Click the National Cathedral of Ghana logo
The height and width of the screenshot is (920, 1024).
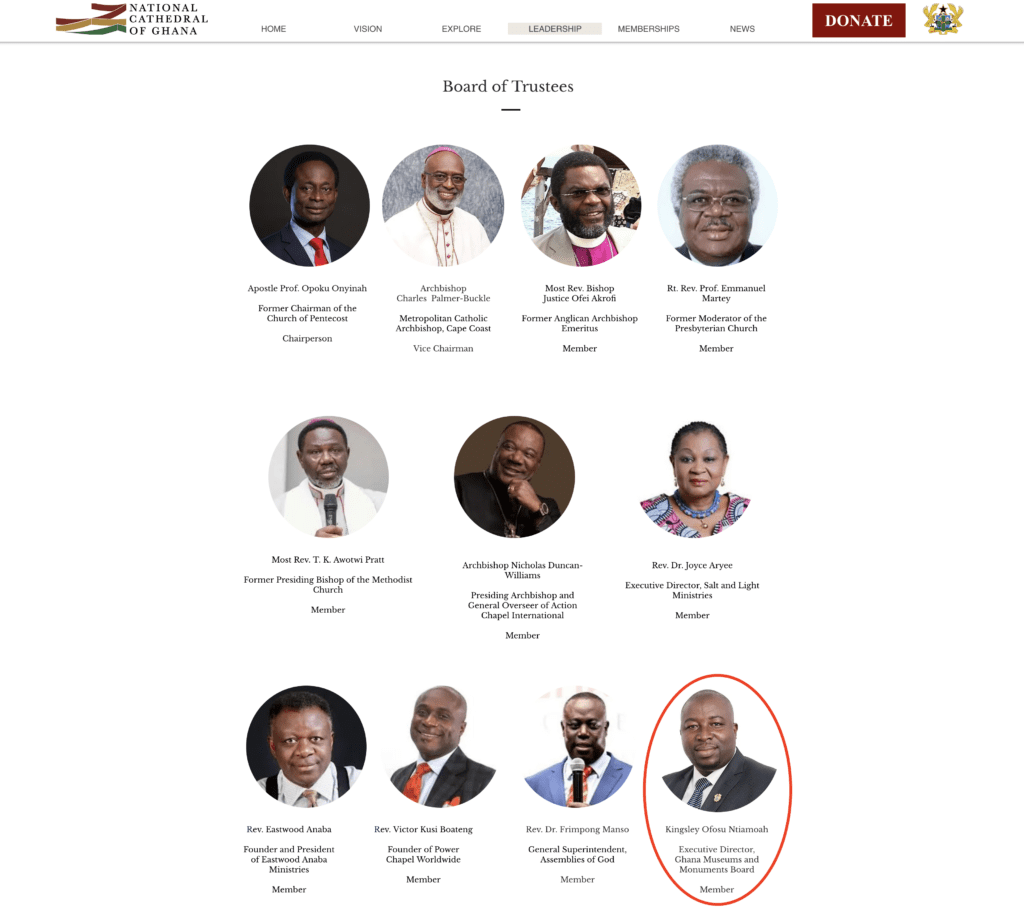132,19
